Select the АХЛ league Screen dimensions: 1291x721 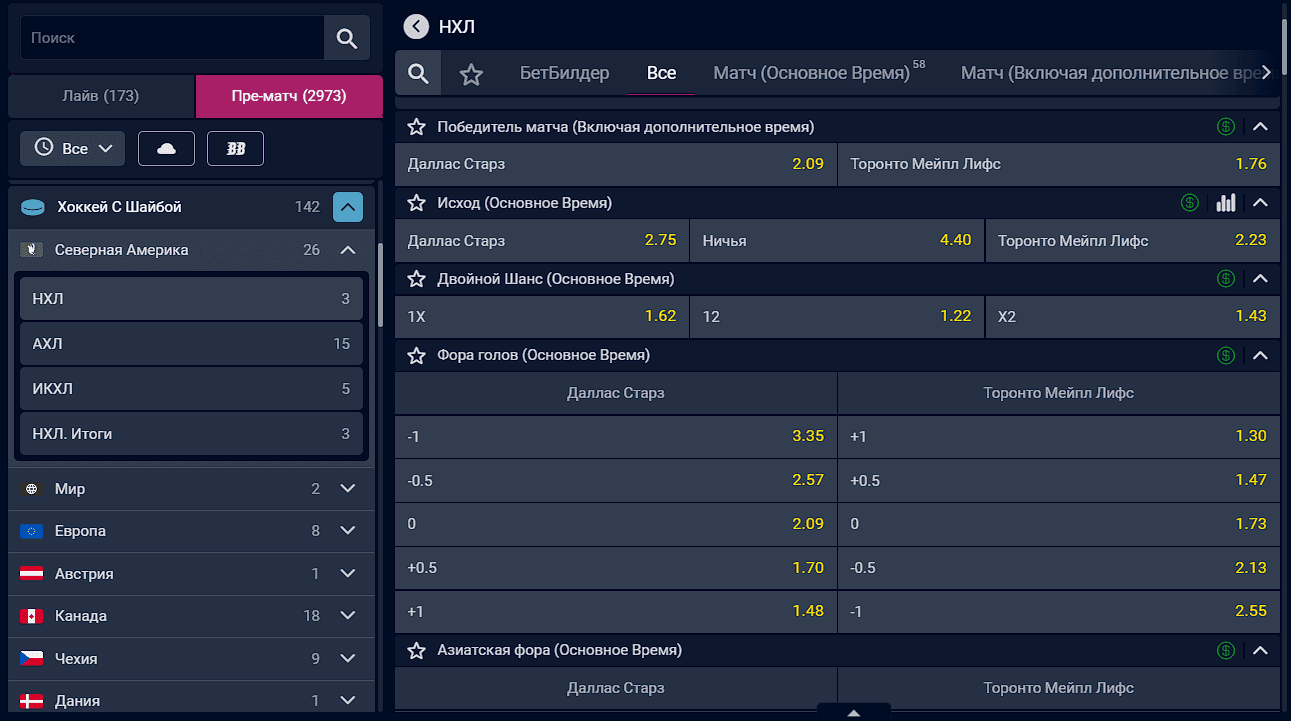[x=191, y=344]
